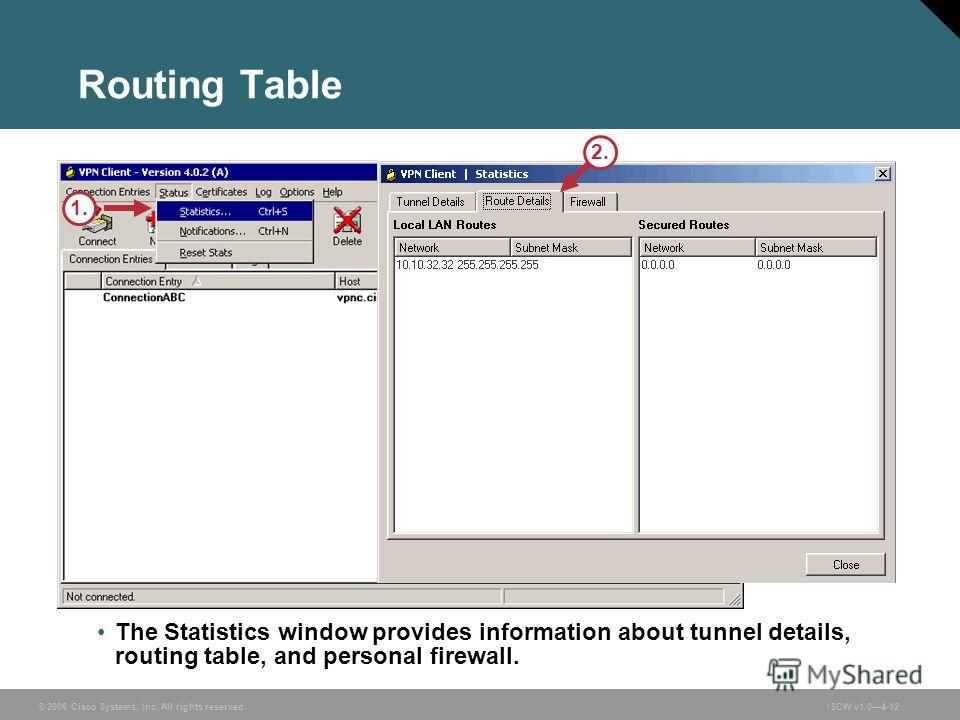Image resolution: width=960 pixels, height=720 pixels.
Task: Click the Statistics window bullet description text
Action: [483, 643]
